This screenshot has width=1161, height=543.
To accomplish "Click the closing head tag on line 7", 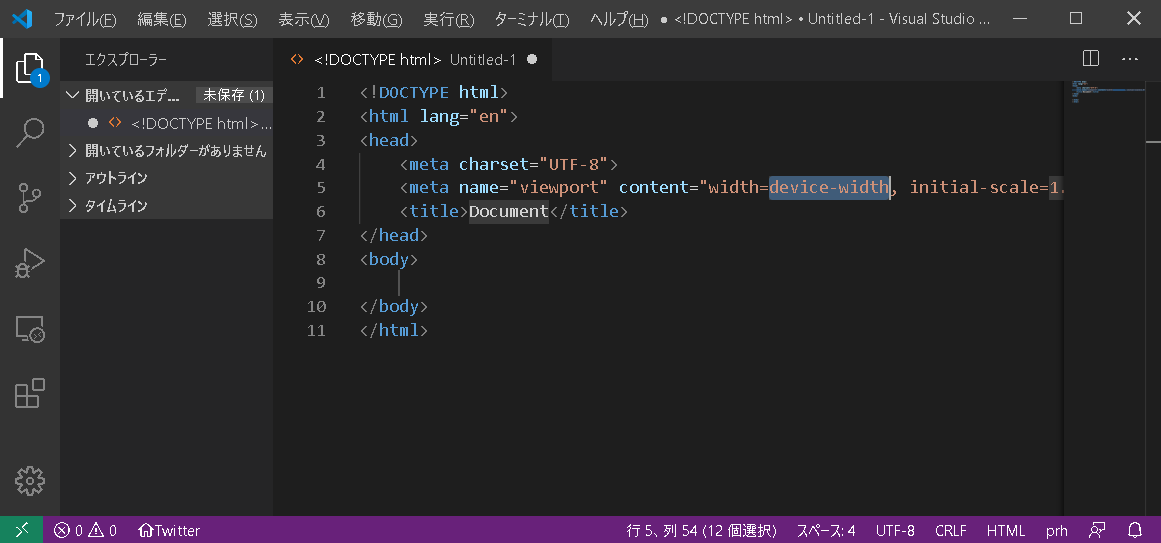I will click(x=394, y=235).
